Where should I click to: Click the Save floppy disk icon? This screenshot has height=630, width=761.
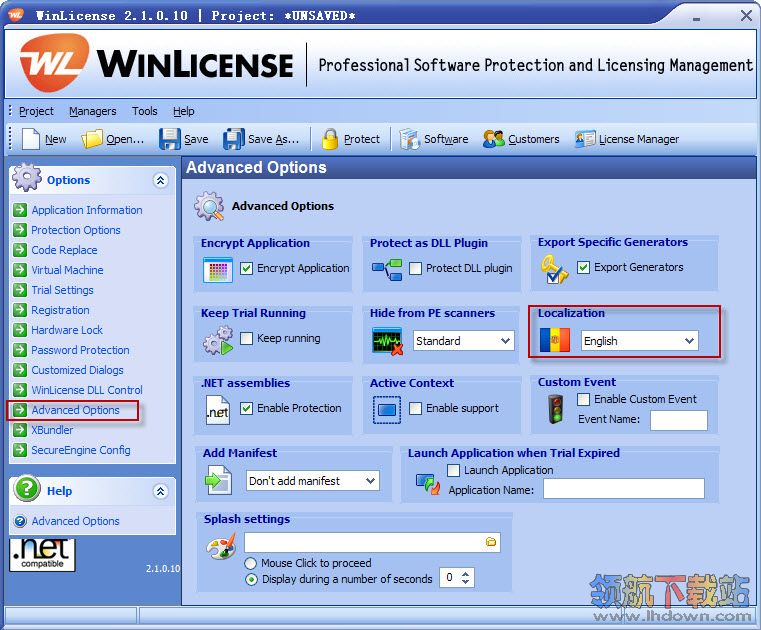pos(170,139)
